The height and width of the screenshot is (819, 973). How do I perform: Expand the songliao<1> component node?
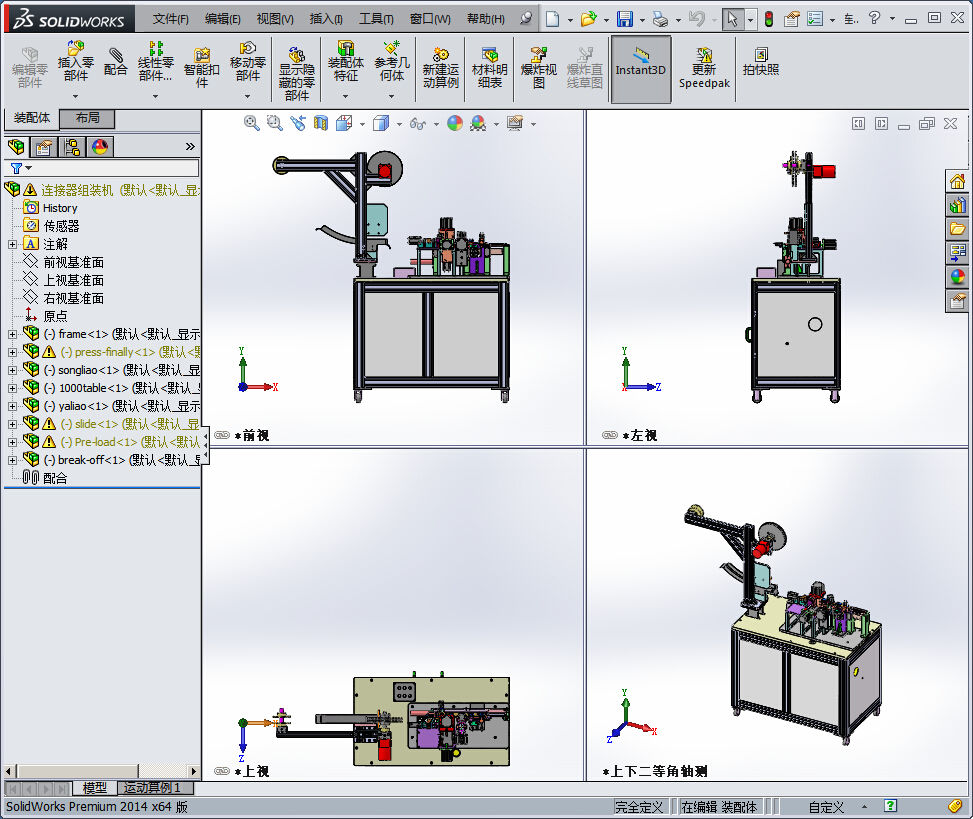tap(12, 370)
